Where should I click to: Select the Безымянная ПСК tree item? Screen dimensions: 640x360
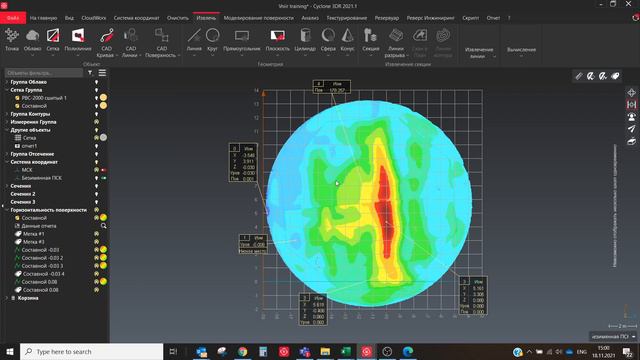point(42,178)
